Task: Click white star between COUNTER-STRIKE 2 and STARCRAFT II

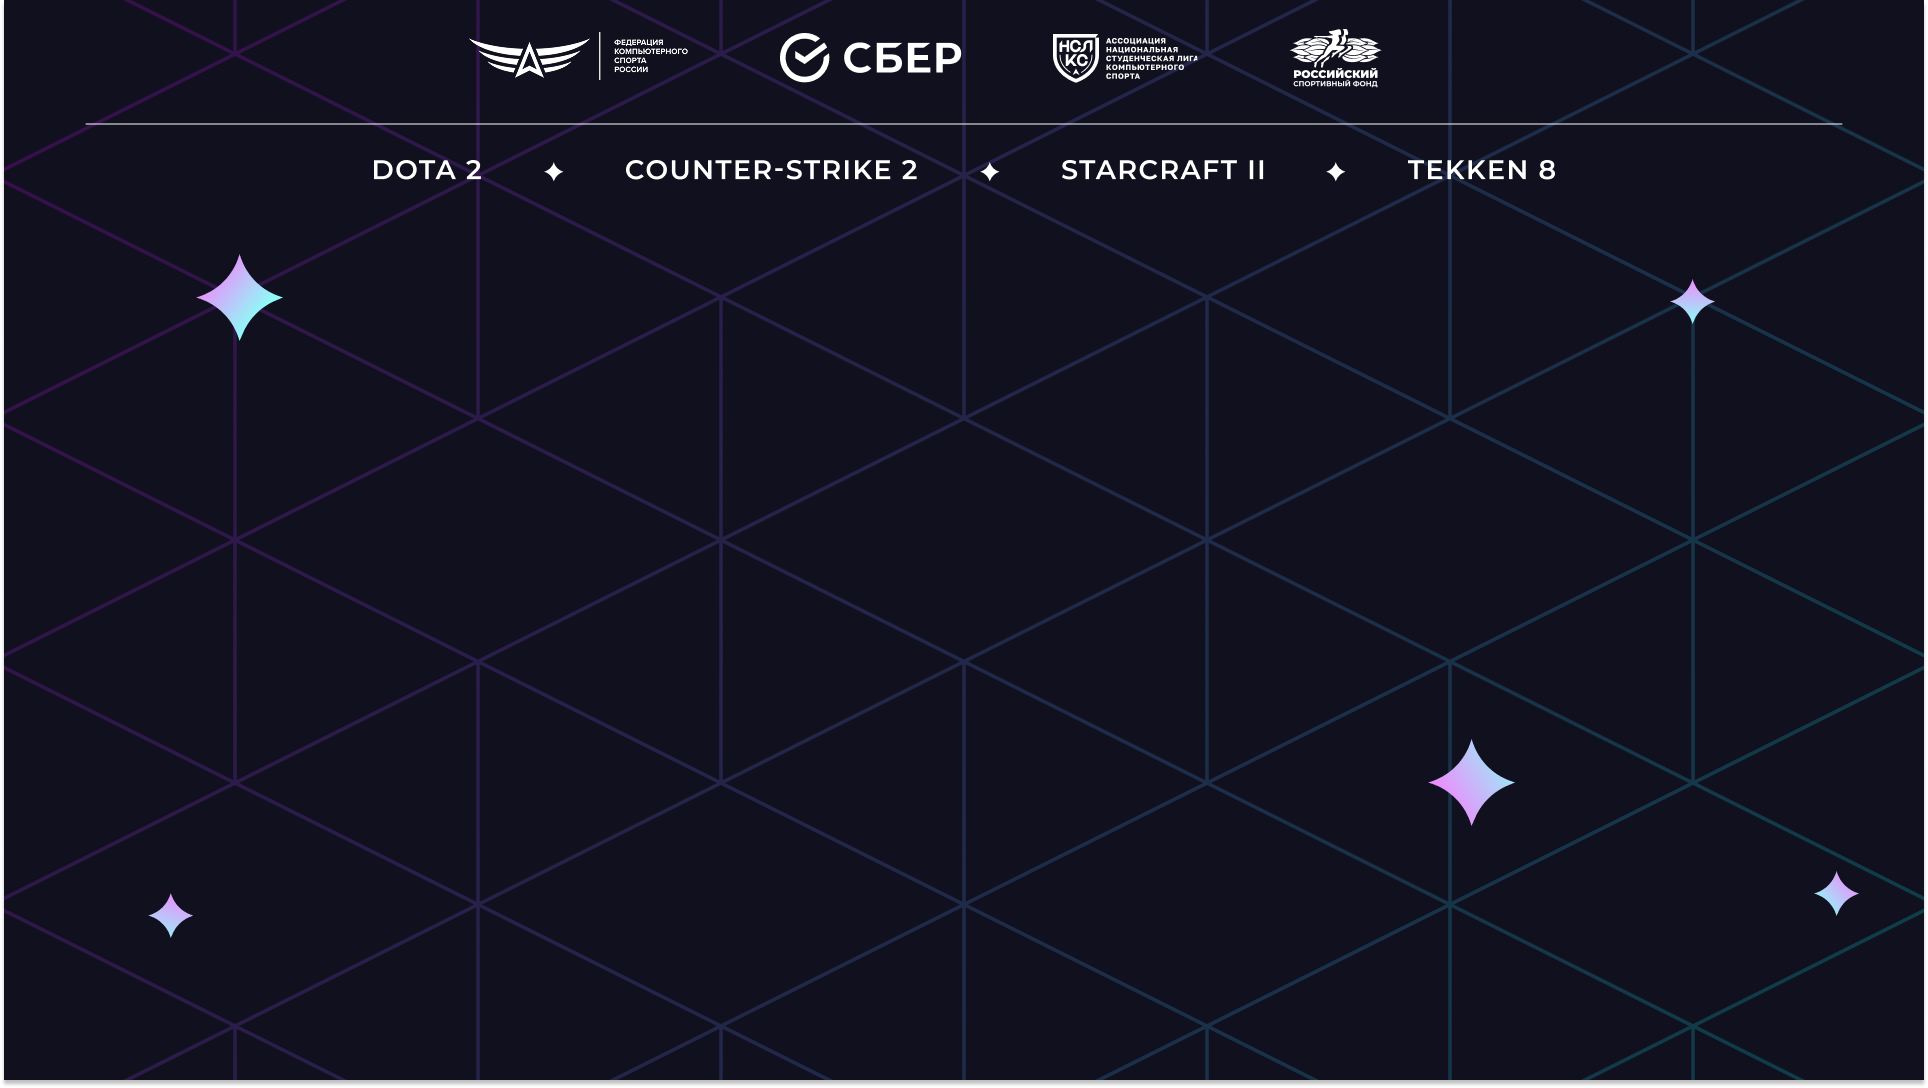Action: click(990, 172)
